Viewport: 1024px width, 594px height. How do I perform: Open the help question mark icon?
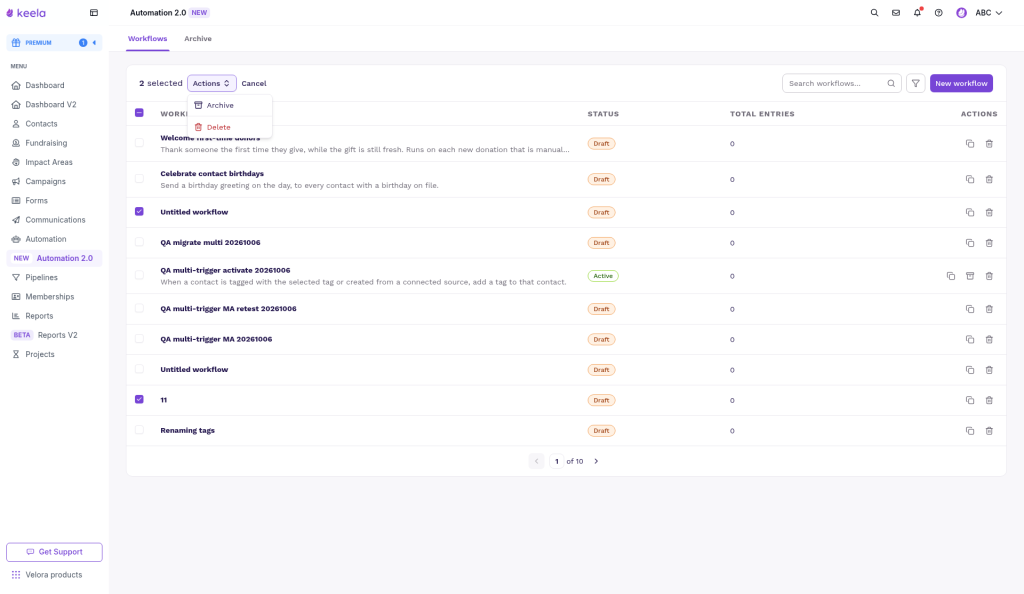point(938,12)
